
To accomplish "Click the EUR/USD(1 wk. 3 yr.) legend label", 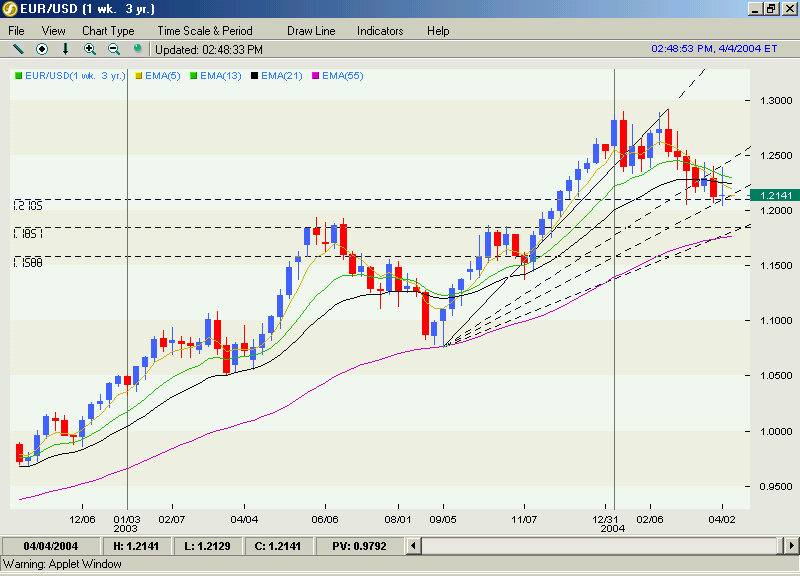I will pos(75,76).
